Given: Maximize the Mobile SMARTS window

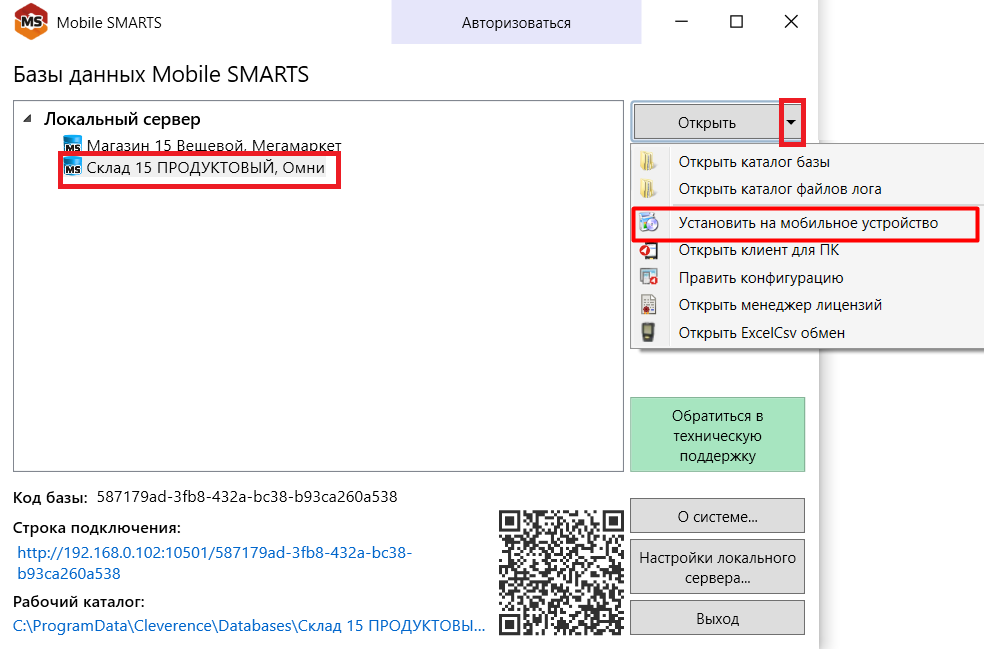Looking at the screenshot, I should (x=737, y=22).
